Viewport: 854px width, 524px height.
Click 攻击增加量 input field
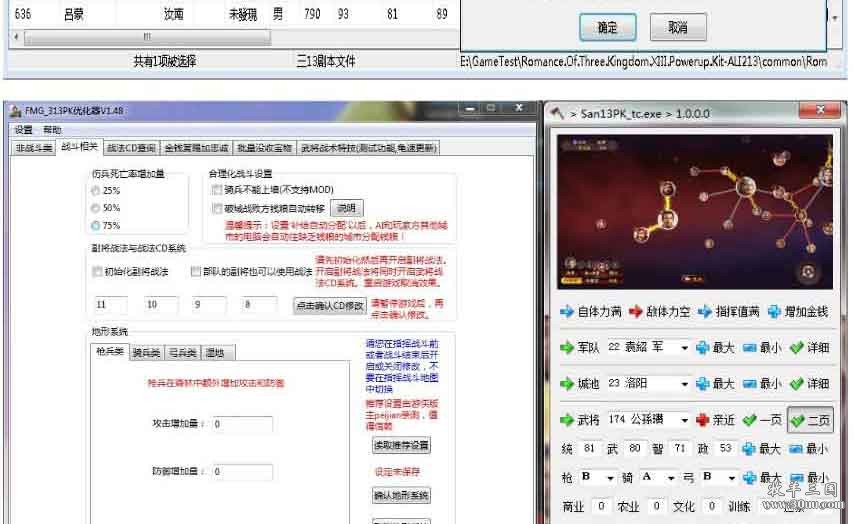pos(242,424)
